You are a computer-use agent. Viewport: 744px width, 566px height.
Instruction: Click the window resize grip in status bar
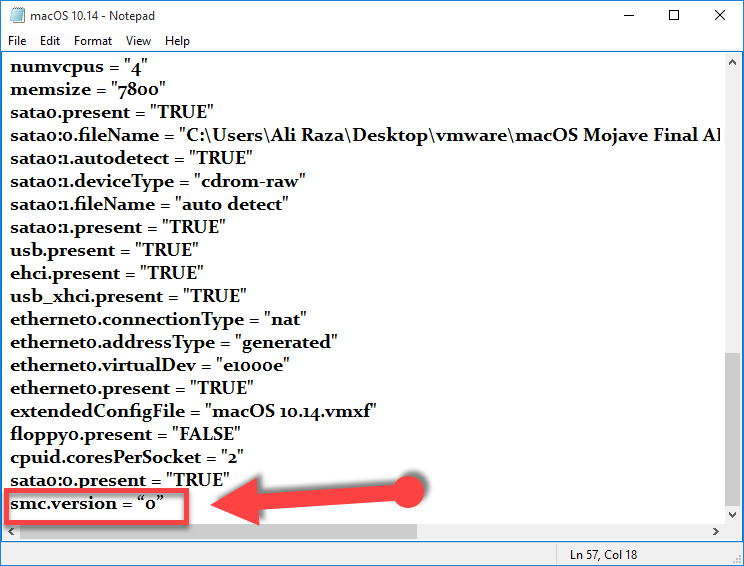pyautogui.click(x=735, y=557)
